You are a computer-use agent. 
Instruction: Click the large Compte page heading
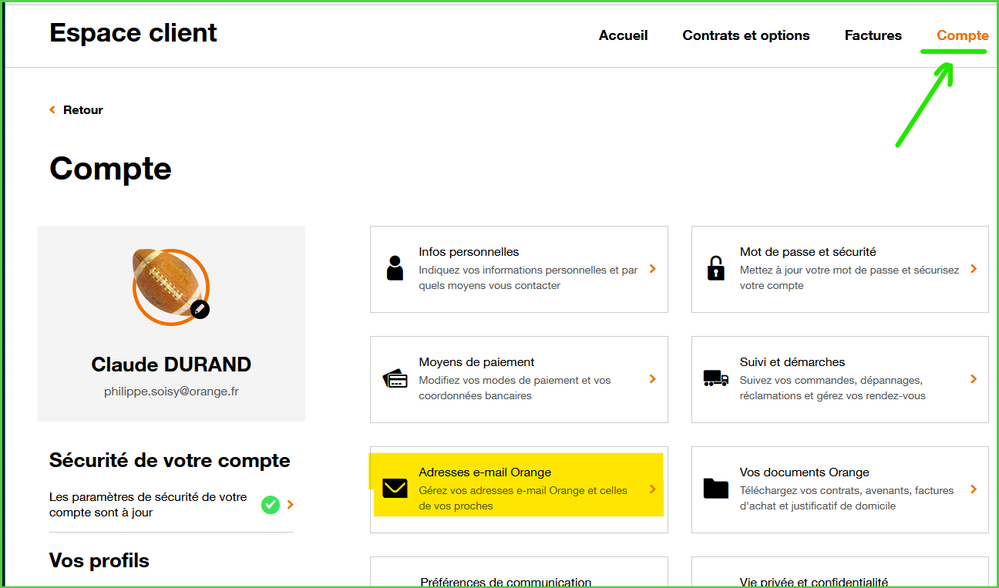pyautogui.click(x=110, y=169)
